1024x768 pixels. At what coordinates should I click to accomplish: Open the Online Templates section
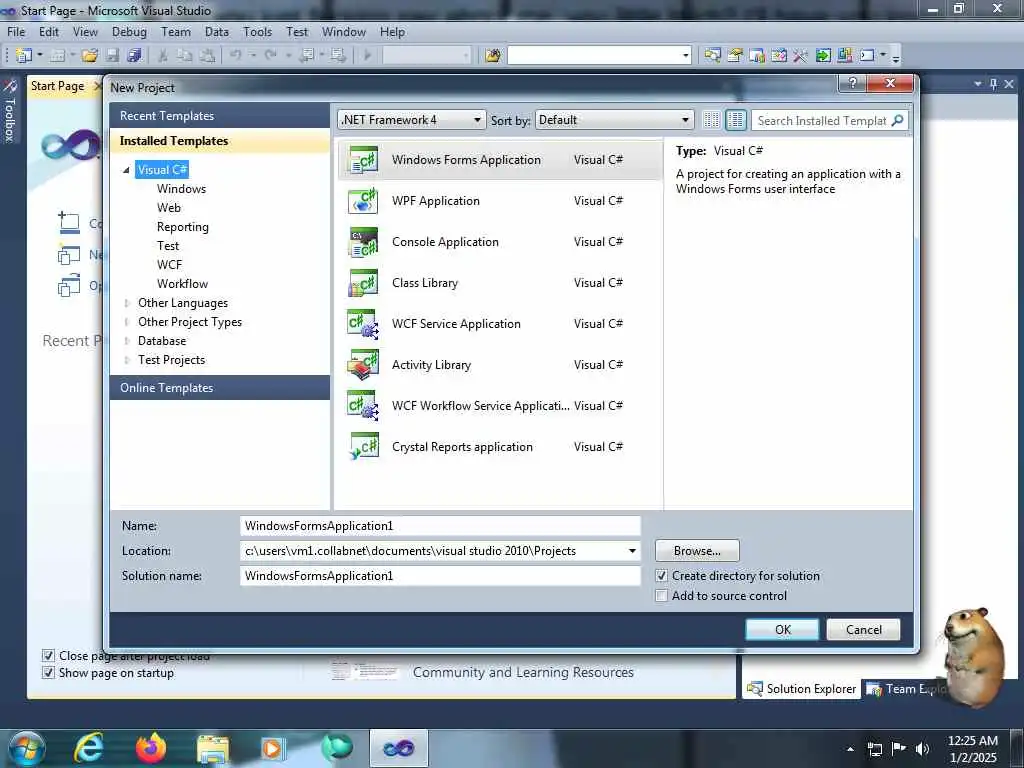220,388
